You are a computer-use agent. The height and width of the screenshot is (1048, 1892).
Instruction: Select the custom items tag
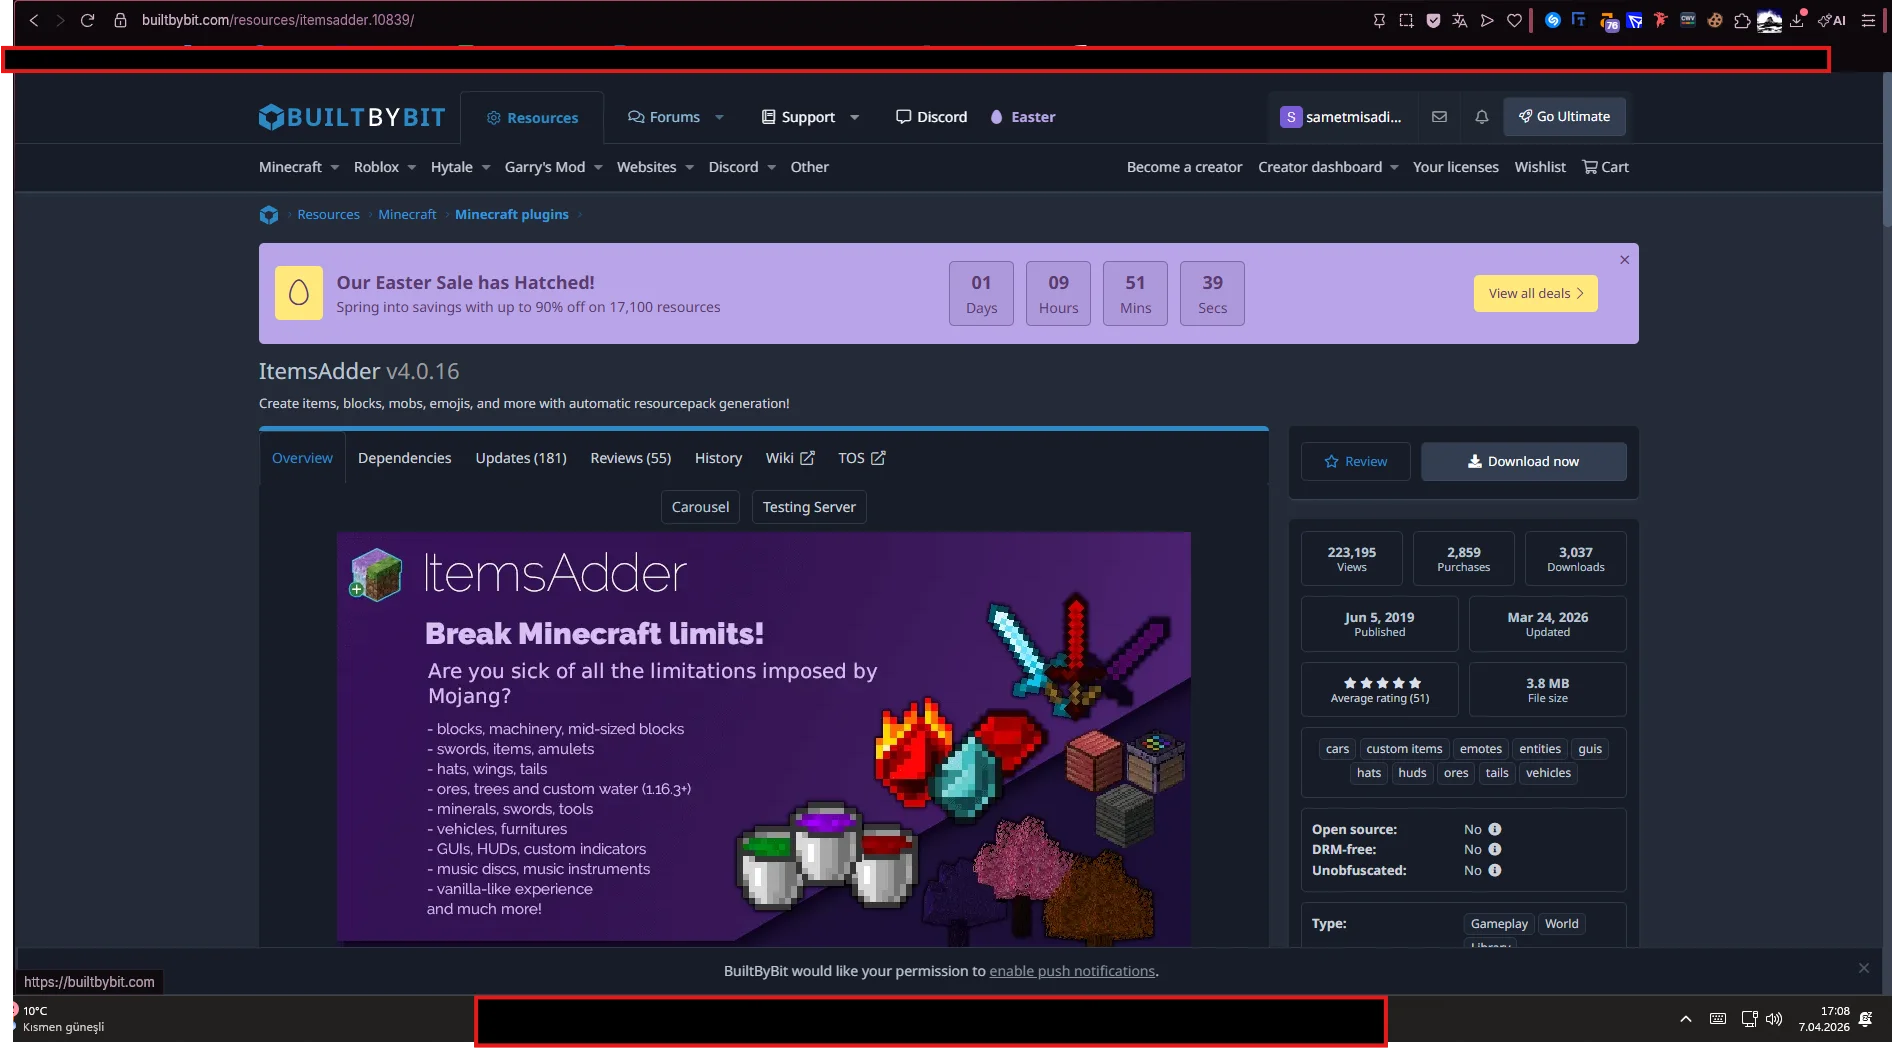(x=1404, y=749)
